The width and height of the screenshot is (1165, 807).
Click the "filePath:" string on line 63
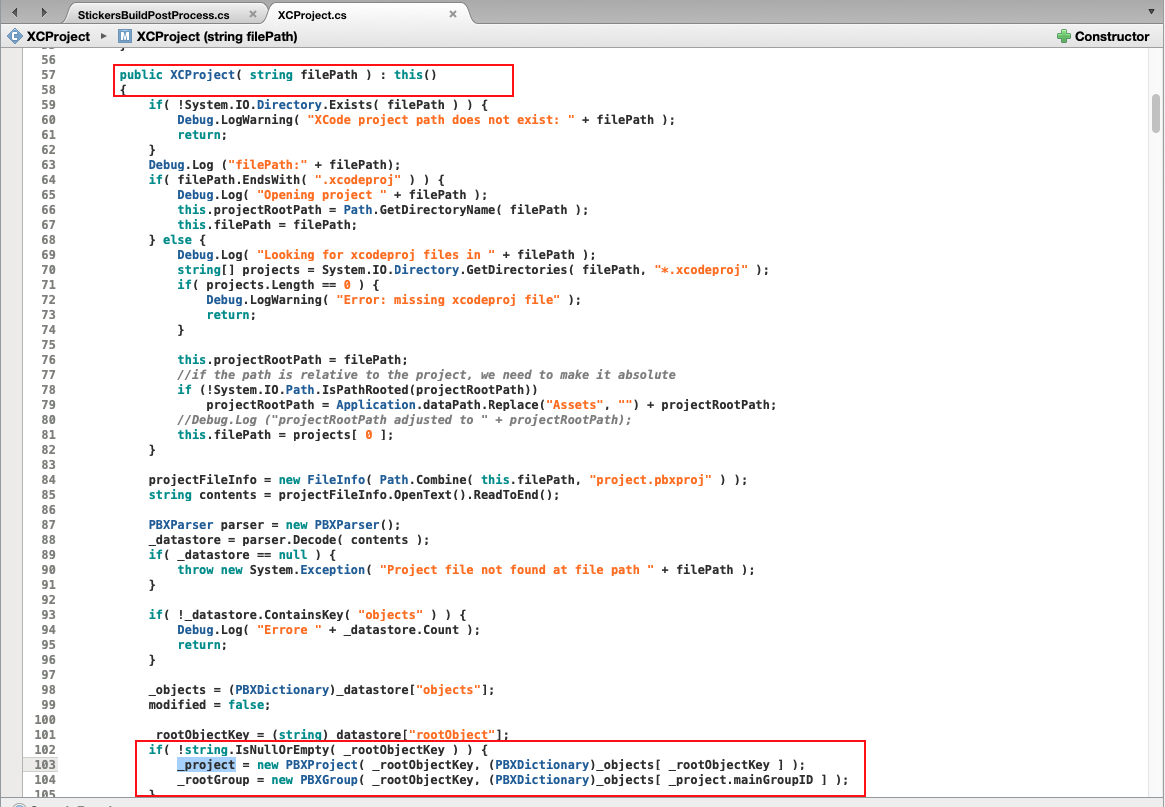coord(268,165)
